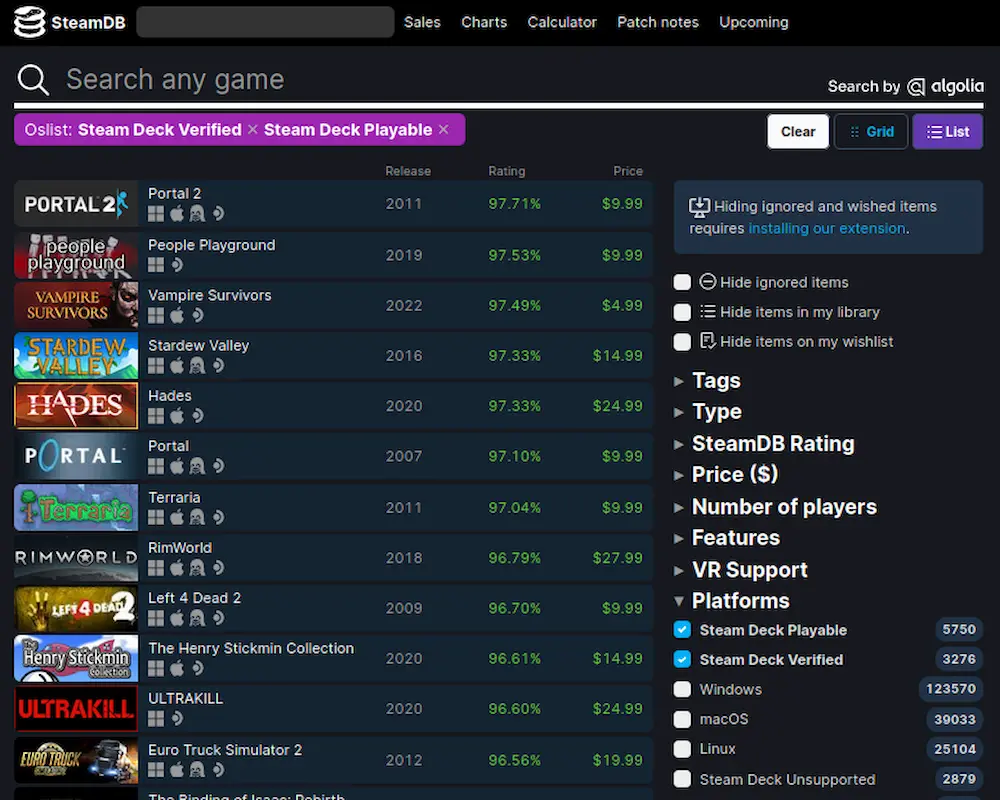This screenshot has height=800, width=1000.
Task: Click Linux icon in Stardew Valley row
Action: [197, 366]
